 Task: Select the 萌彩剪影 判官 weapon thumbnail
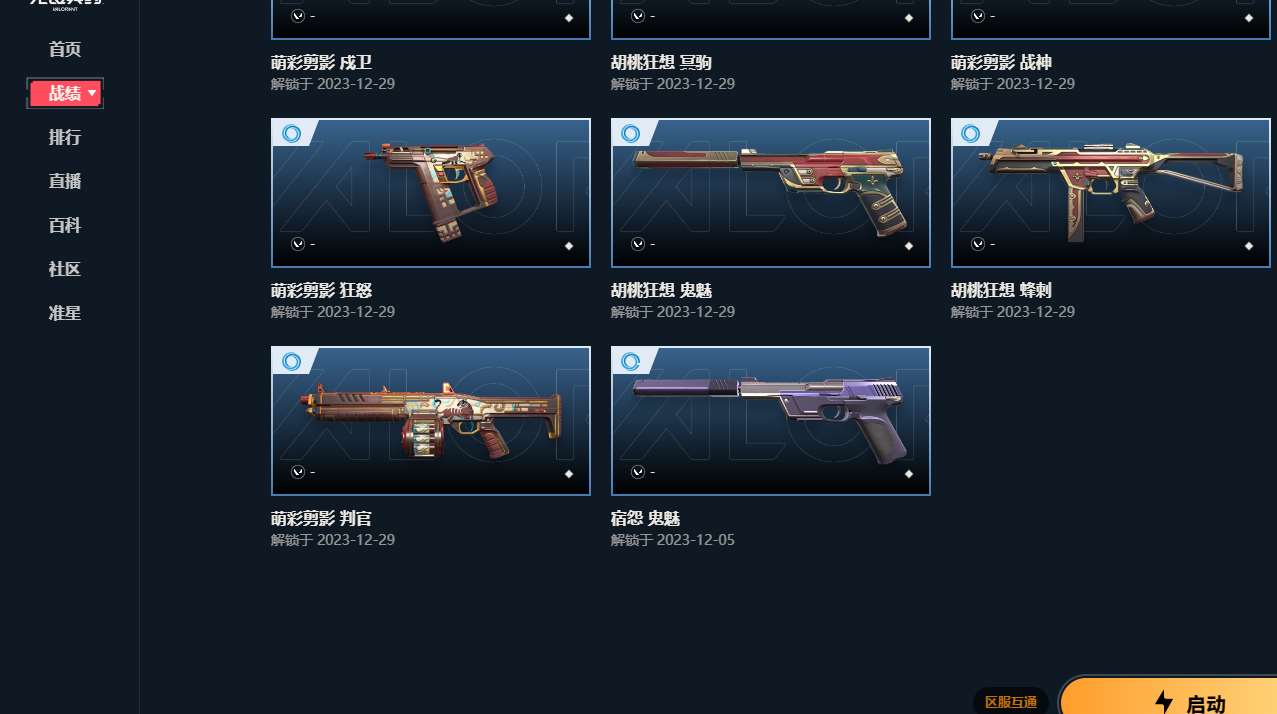pos(431,421)
